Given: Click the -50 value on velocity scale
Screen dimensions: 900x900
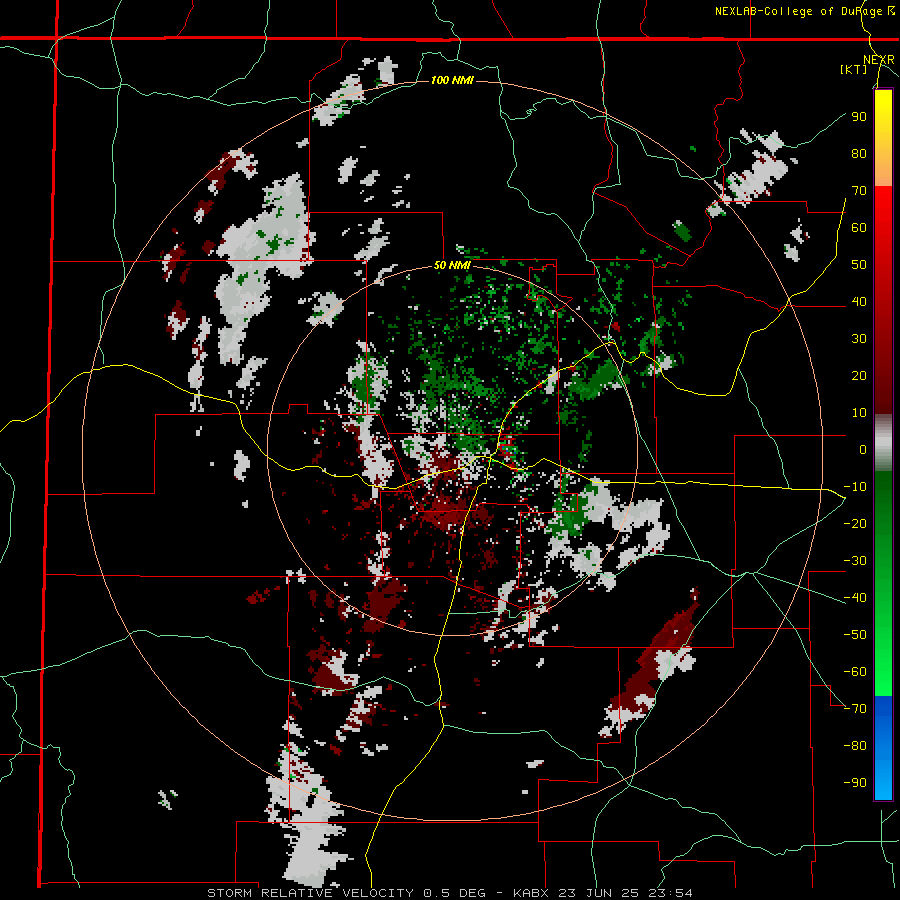Looking at the screenshot, I should (x=855, y=635).
